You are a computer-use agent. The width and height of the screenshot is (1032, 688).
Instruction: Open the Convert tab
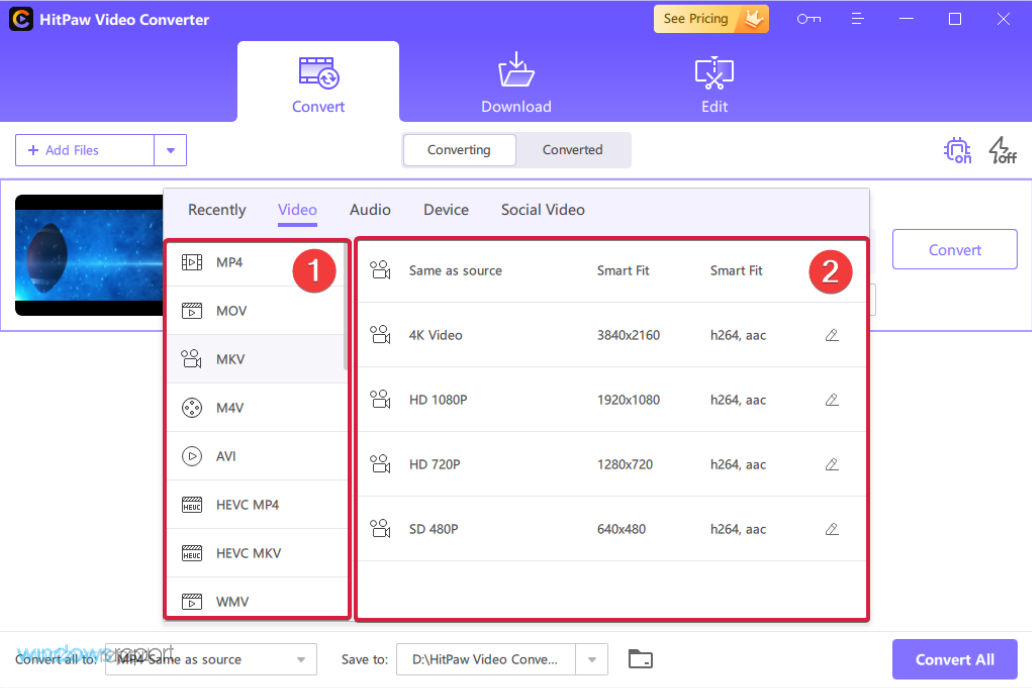pyautogui.click(x=318, y=83)
